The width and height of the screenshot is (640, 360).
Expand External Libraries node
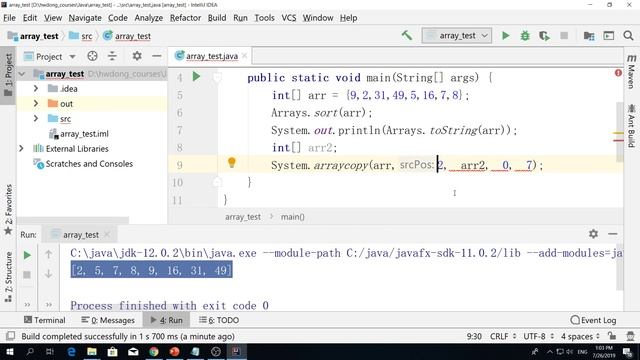click(x=22, y=149)
